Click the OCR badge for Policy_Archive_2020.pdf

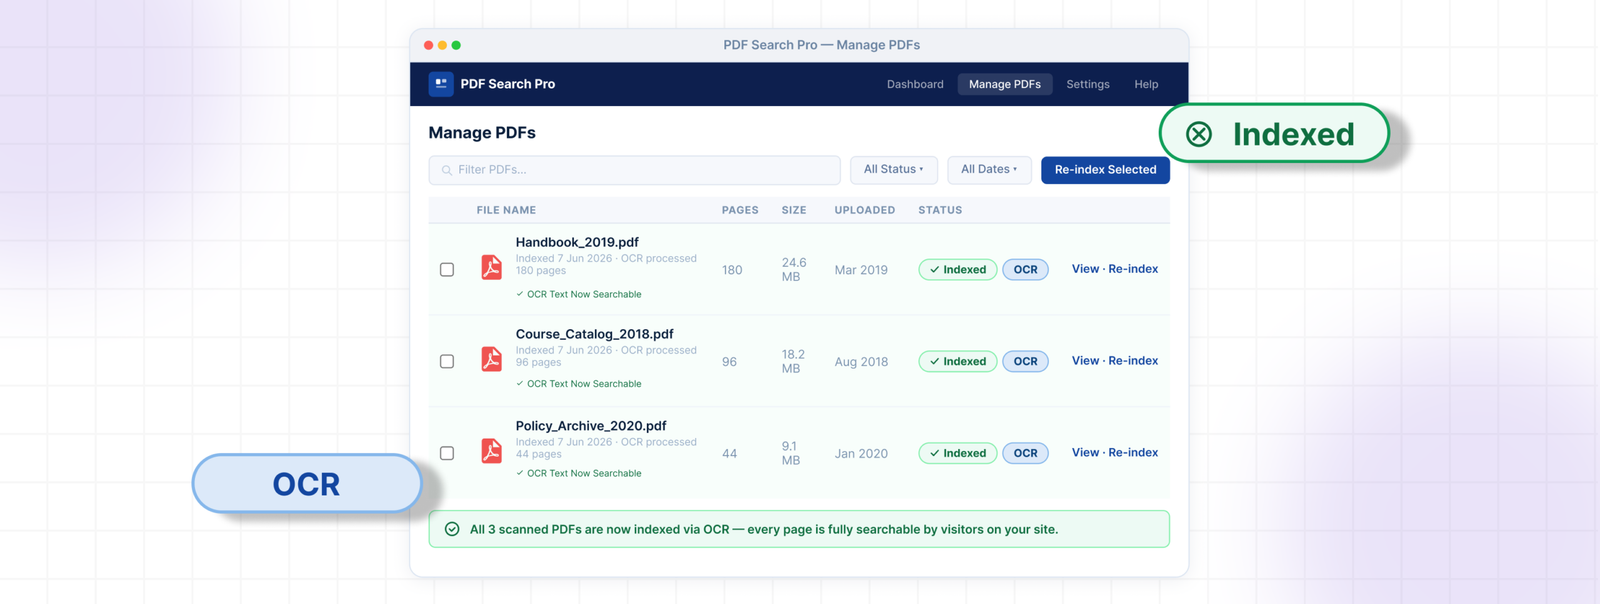pyautogui.click(x=1025, y=453)
